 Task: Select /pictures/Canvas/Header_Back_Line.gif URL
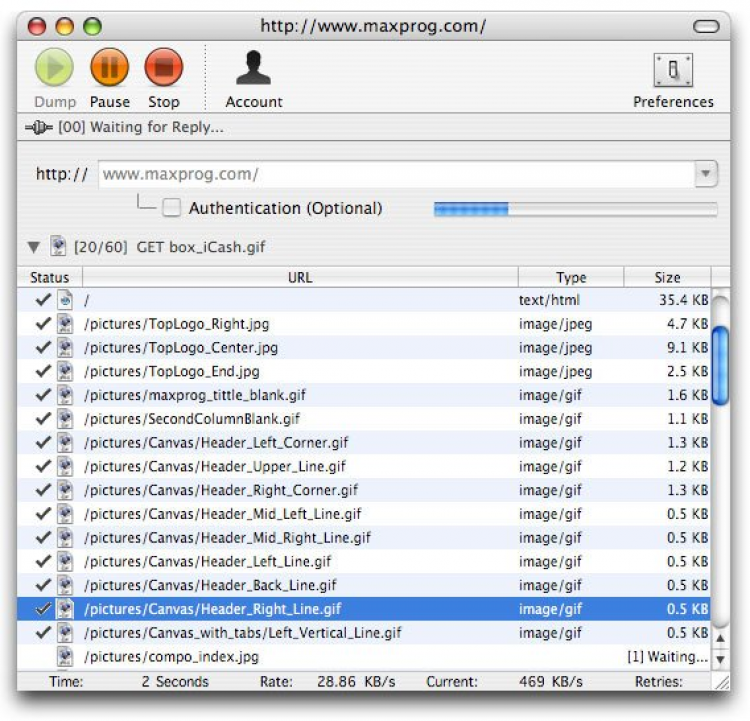(210, 585)
